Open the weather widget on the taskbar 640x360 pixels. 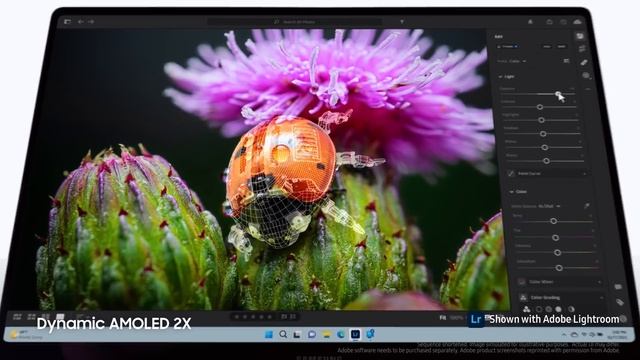click(26, 335)
